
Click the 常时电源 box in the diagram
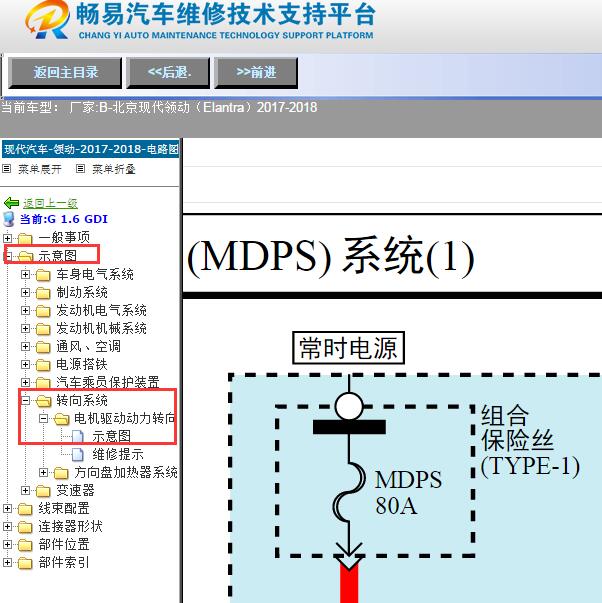pos(349,348)
